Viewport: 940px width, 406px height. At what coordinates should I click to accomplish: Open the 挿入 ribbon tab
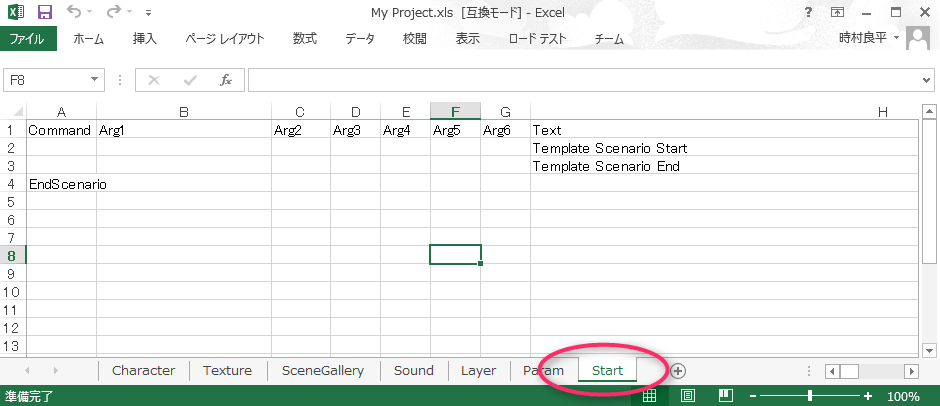coord(145,39)
